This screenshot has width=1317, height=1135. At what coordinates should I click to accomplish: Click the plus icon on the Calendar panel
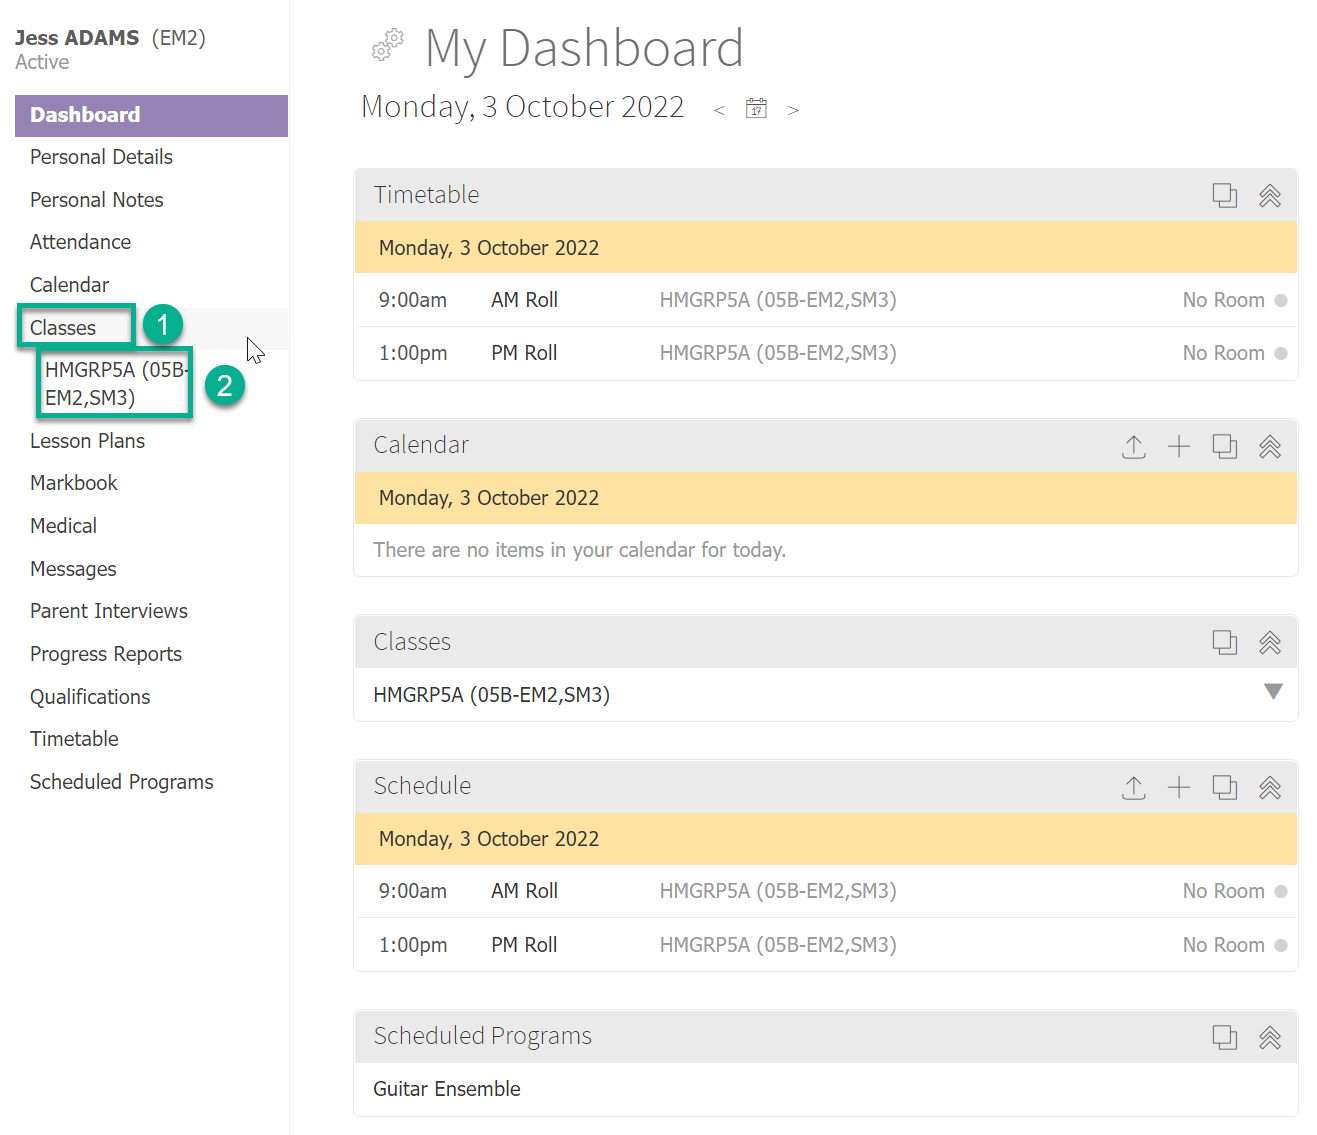pos(1179,447)
